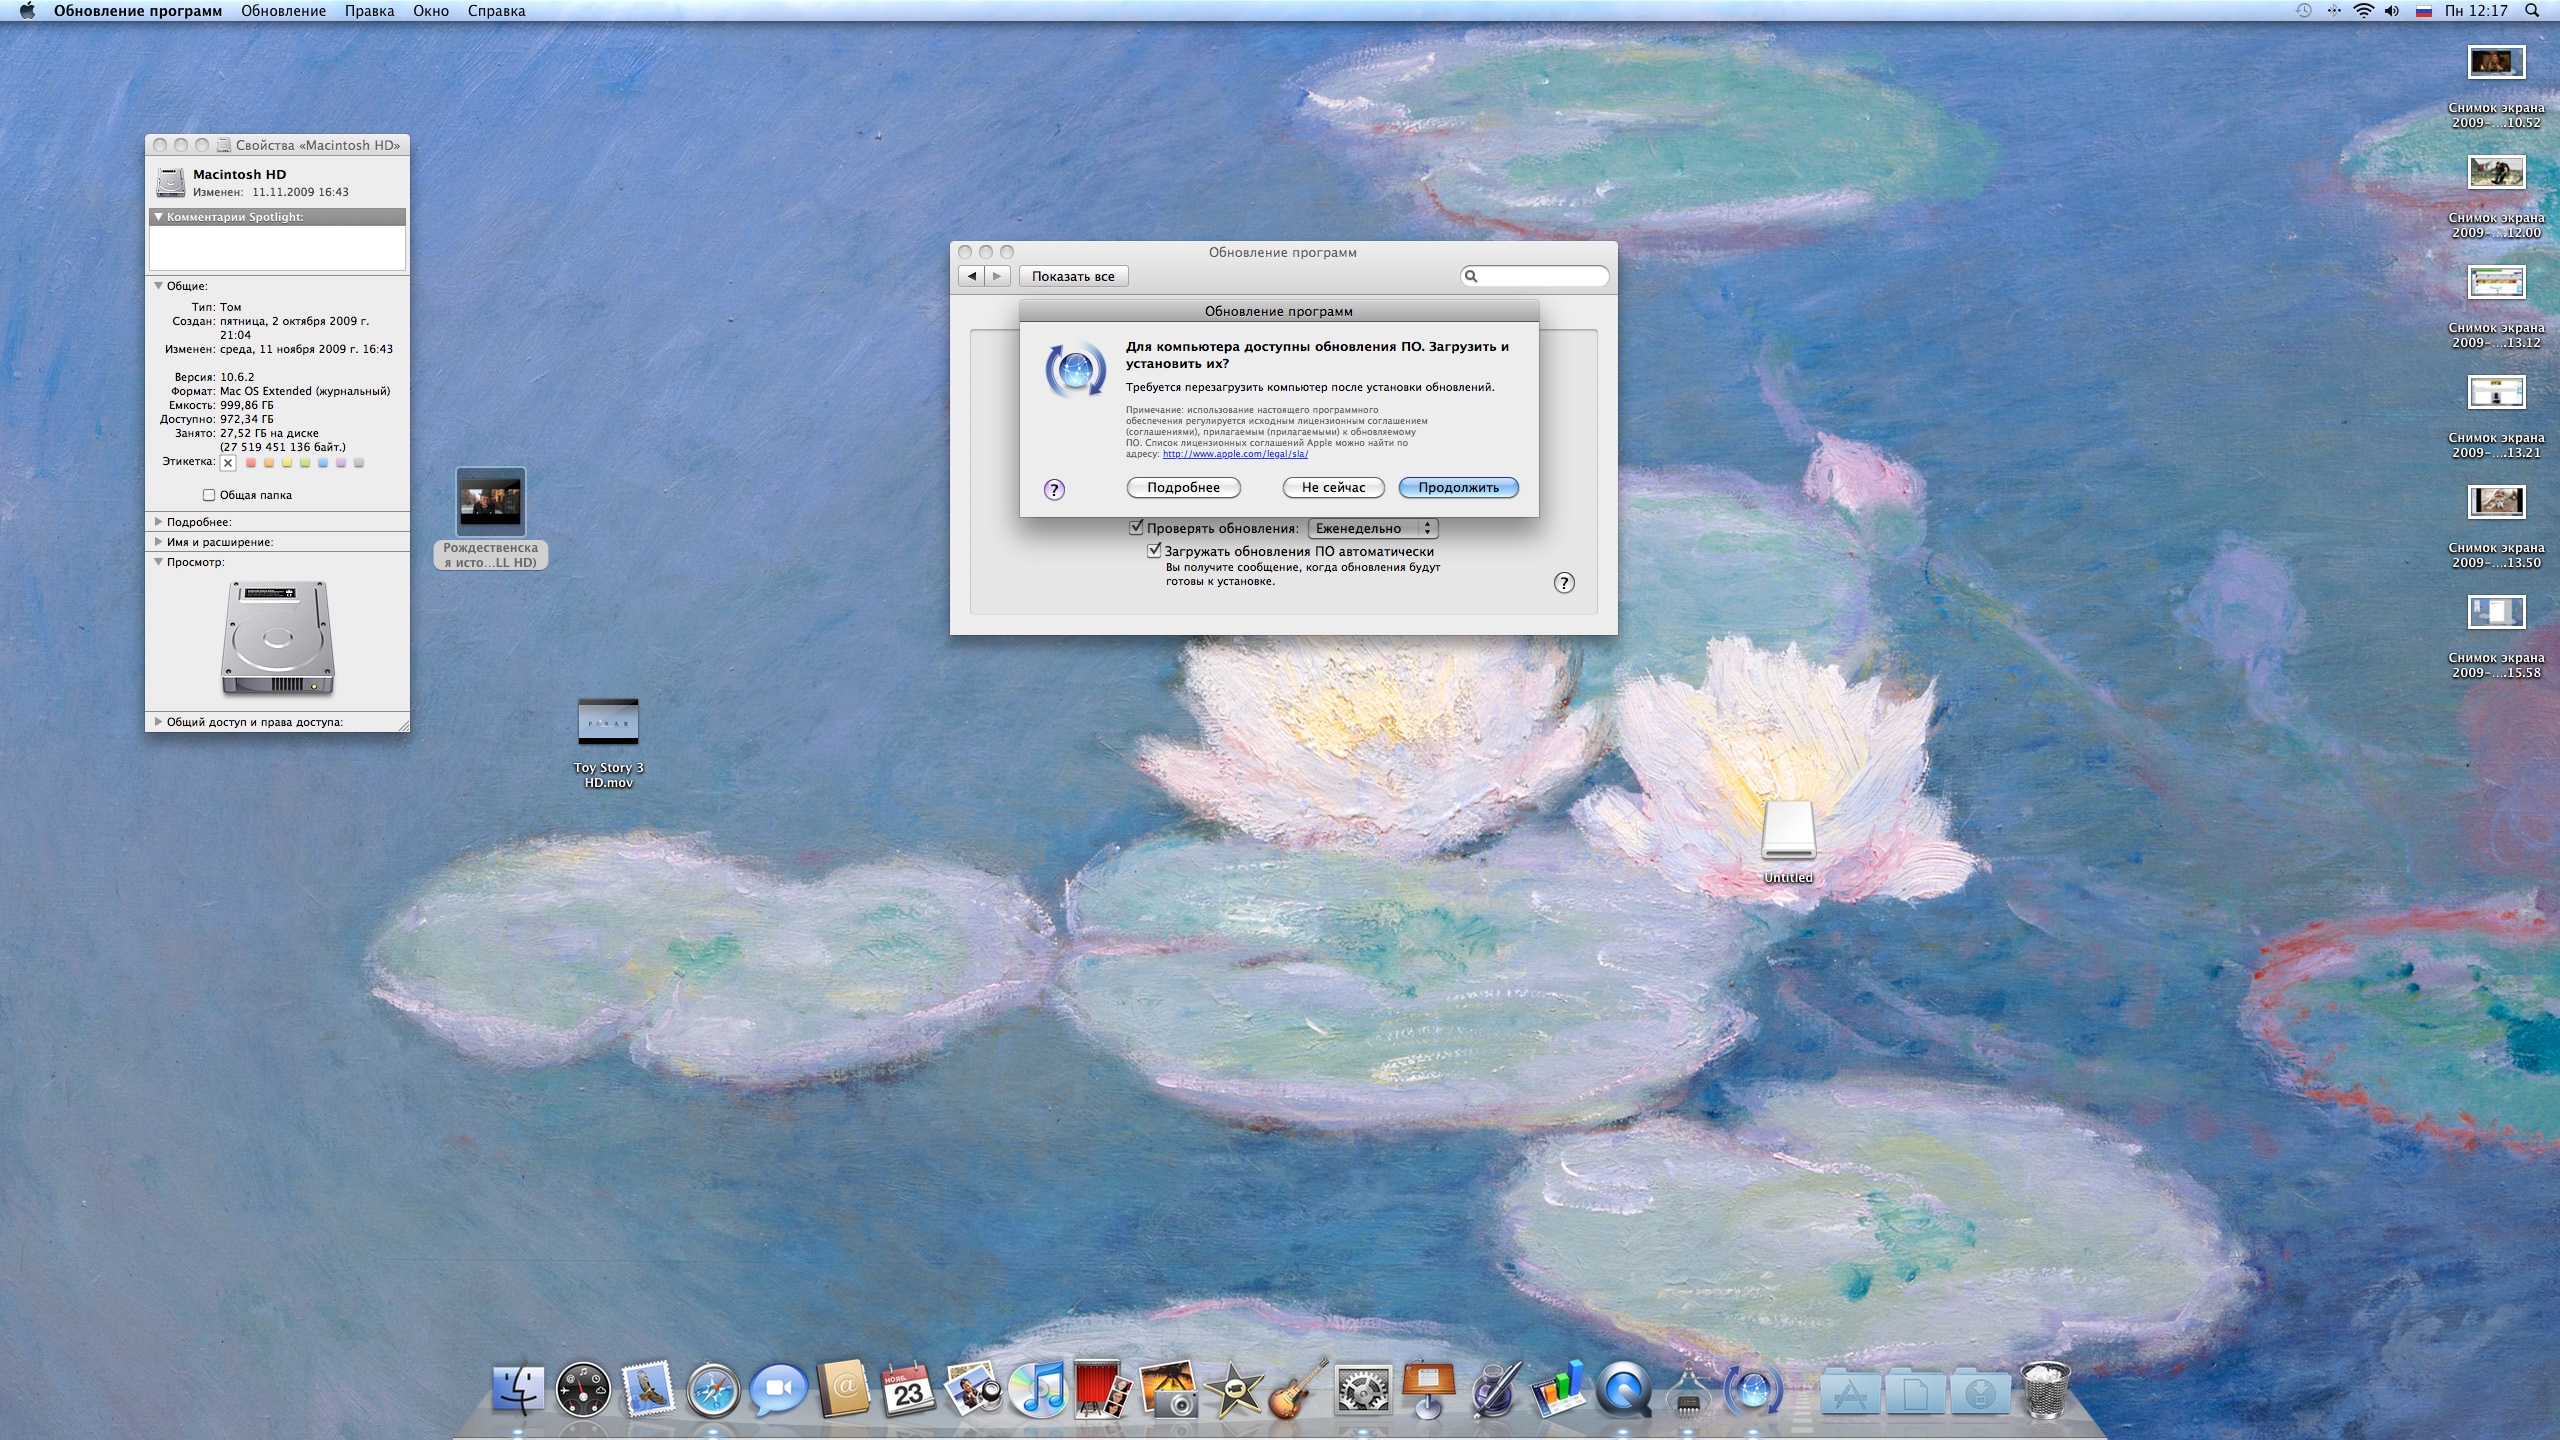Collapse the 'Просмотр' section
The image size is (2560, 1440).
click(158, 562)
